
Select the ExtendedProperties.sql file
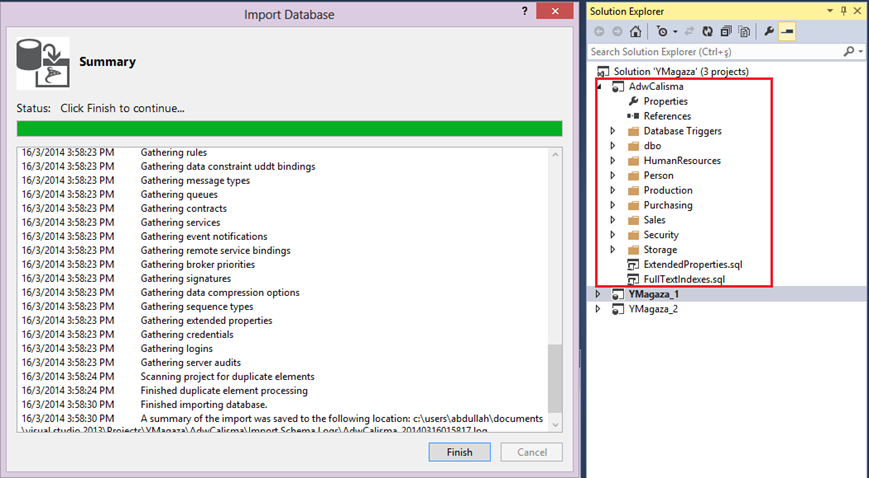693,265
